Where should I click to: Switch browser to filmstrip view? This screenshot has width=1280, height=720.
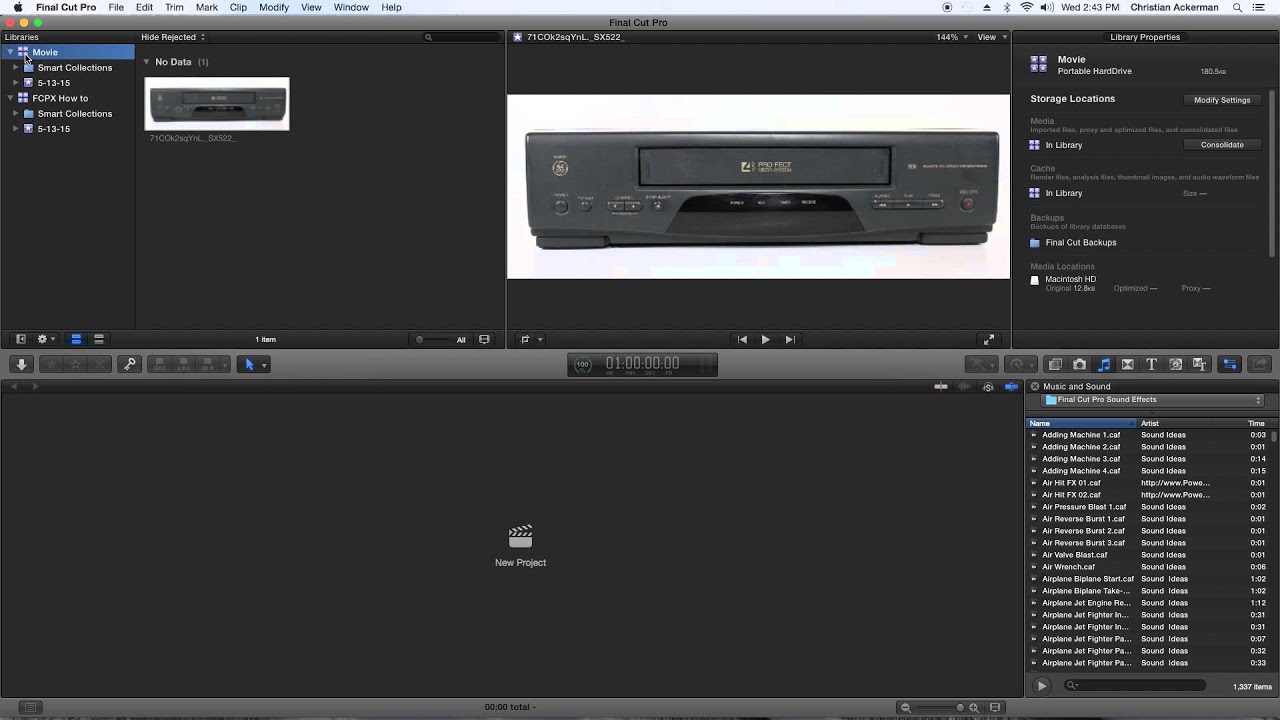tap(76, 340)
